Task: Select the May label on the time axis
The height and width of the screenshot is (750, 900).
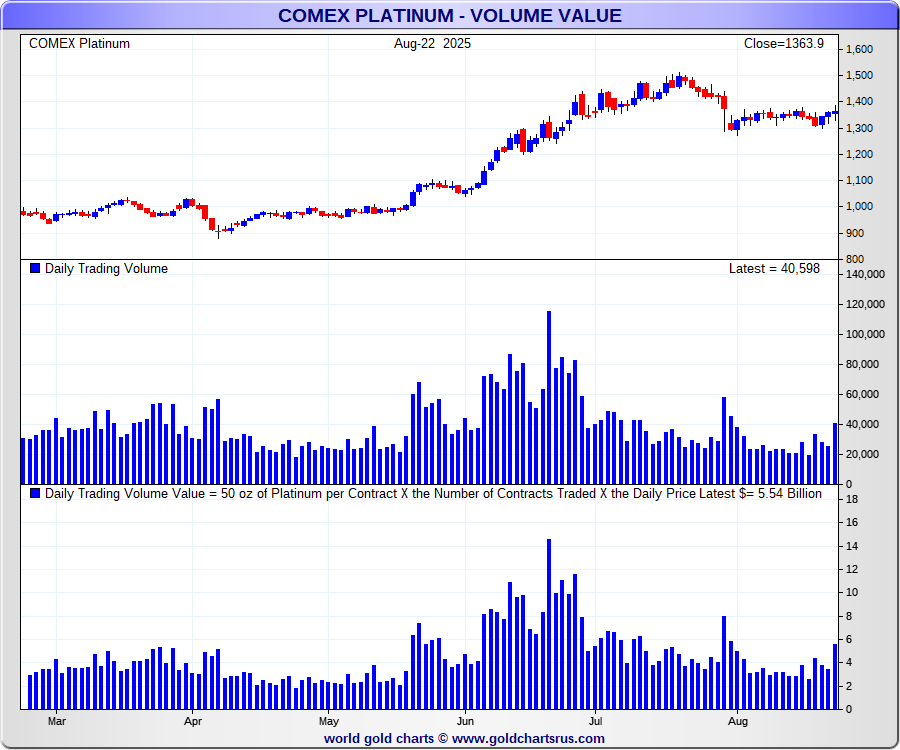Action: pyautogui.click(x=329, y=719)
